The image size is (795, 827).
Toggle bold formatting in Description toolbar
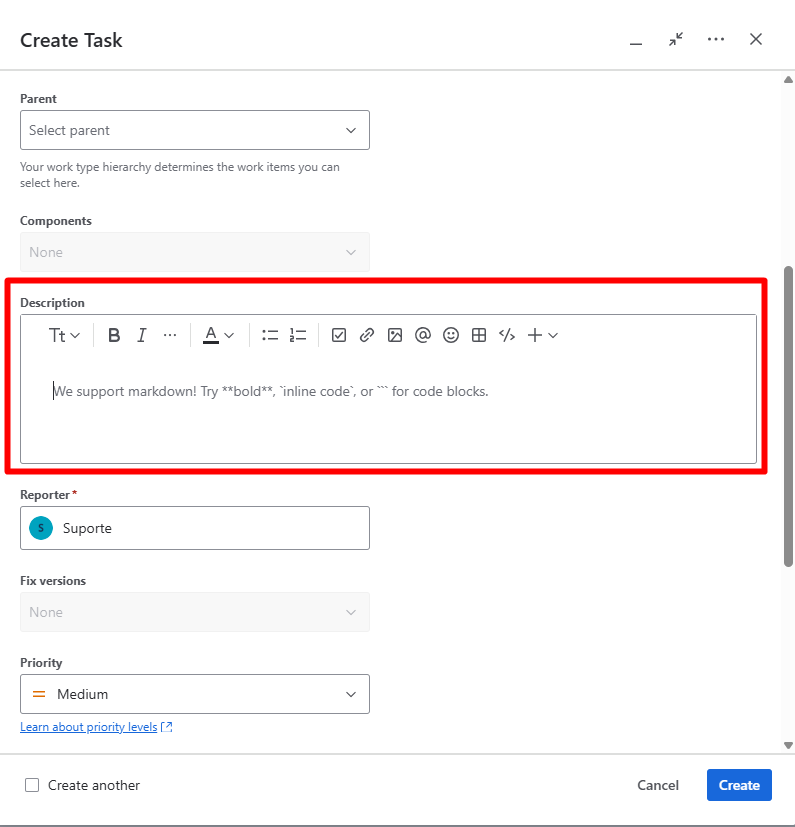114,335
